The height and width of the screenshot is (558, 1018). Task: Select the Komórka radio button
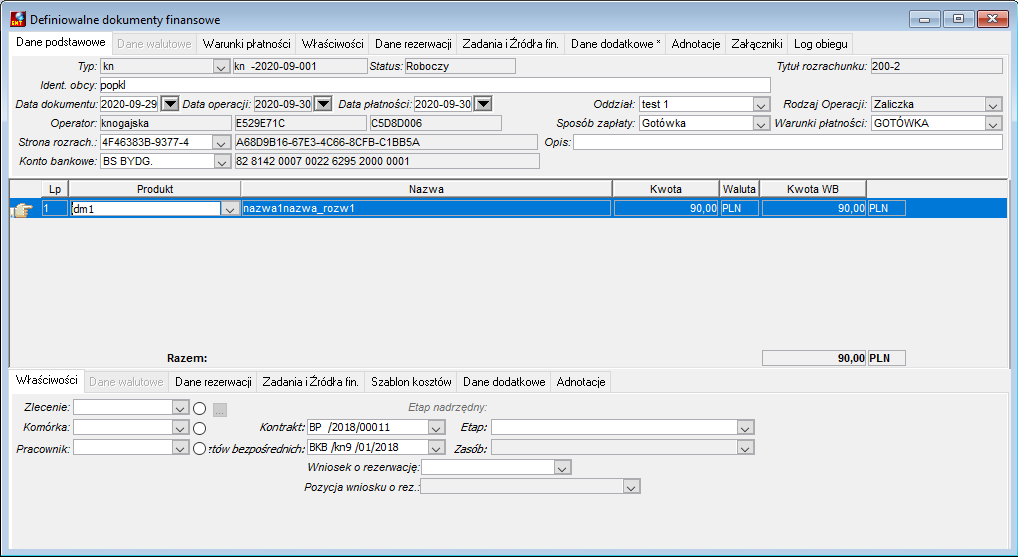point(200,429)
